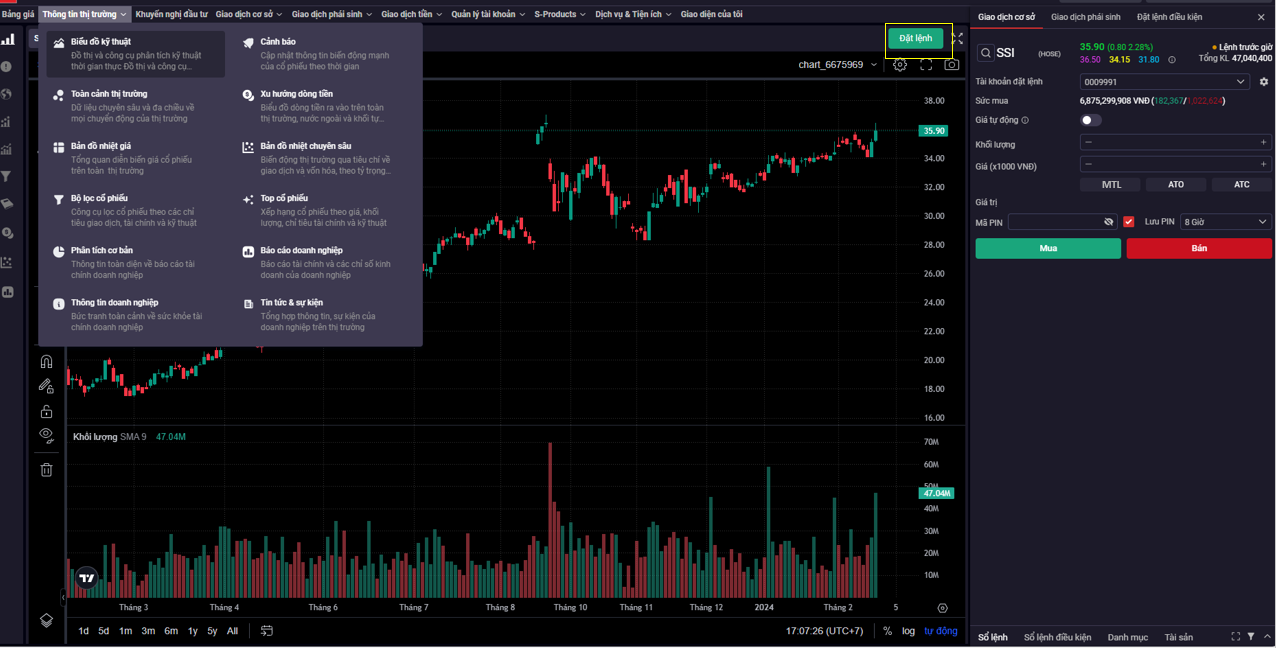Hide all drawings eye icon
Screen dimensions: 1276x648
click(46, 435)
